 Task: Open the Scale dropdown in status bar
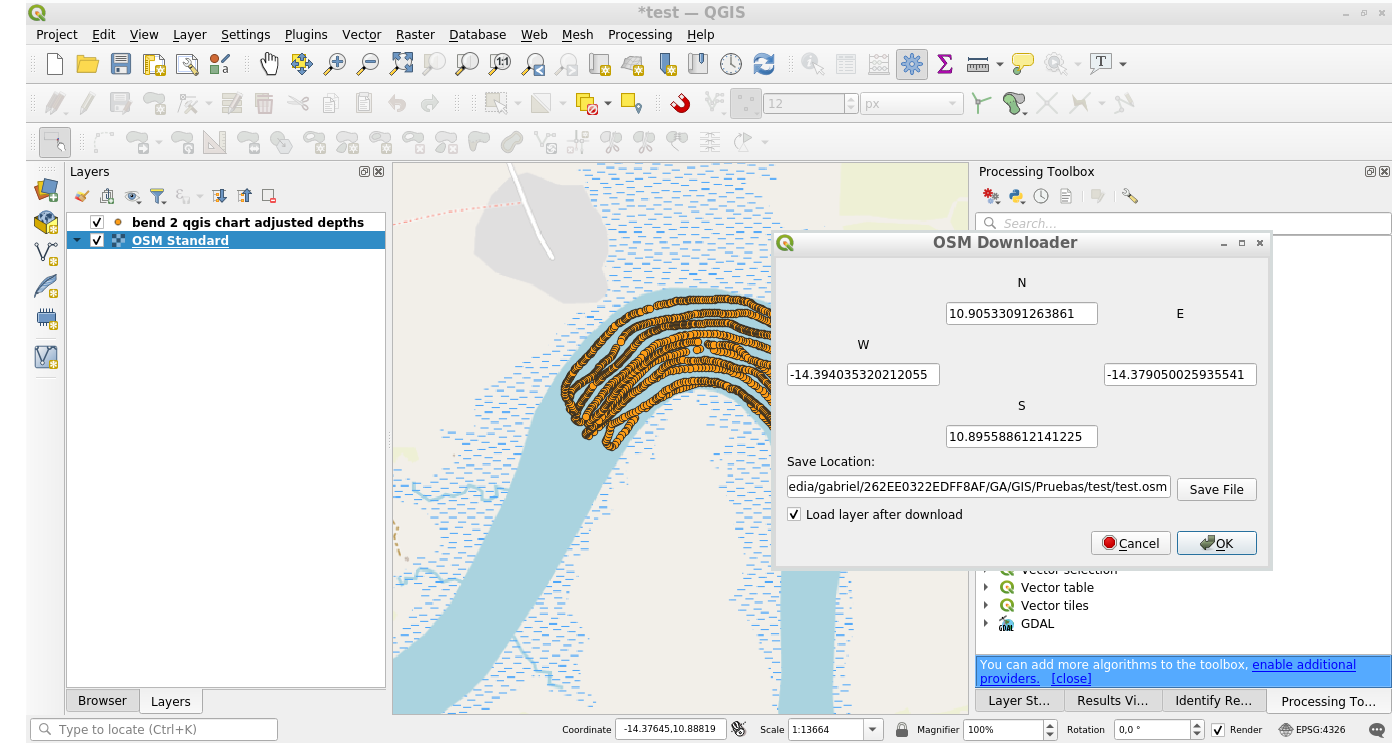pyautogui.click(x=873, y=730)
